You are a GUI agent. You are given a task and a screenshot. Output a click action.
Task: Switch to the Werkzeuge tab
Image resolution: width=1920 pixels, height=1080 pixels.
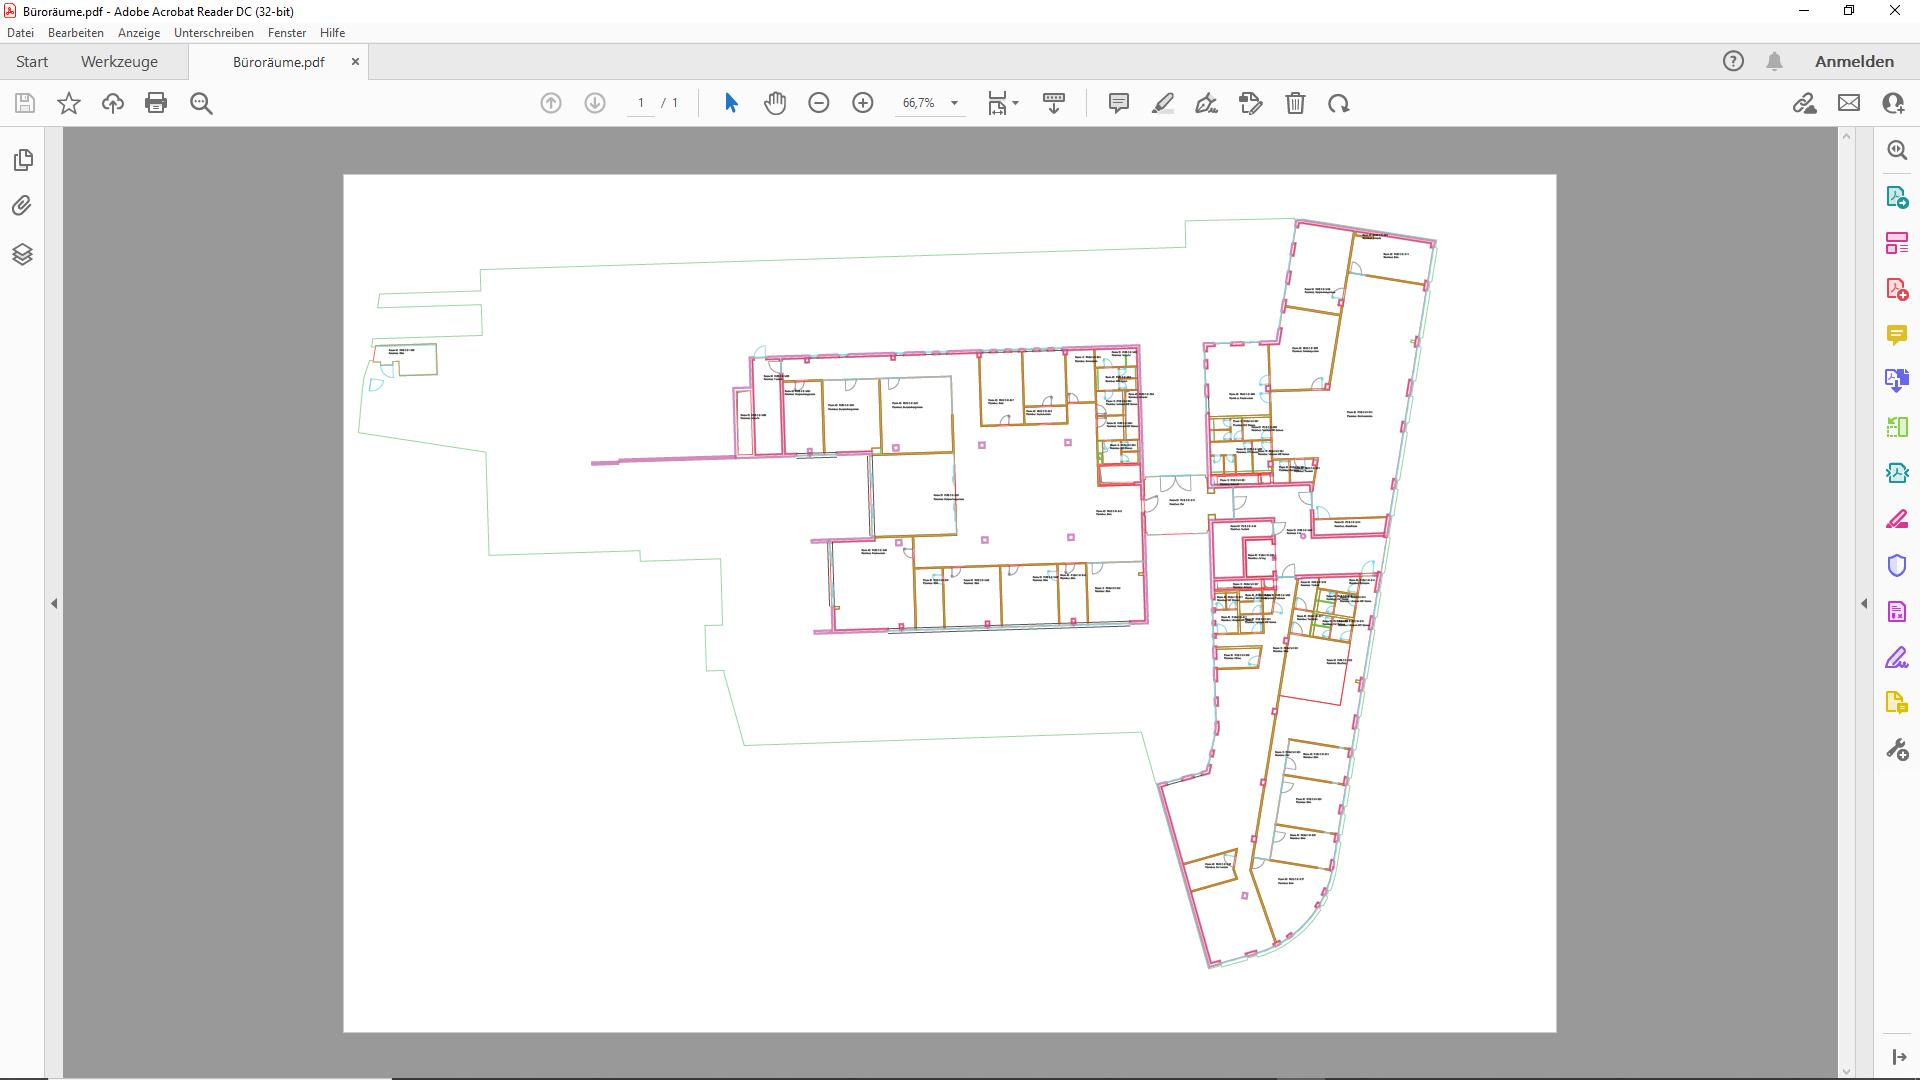[x=119, y=62]
